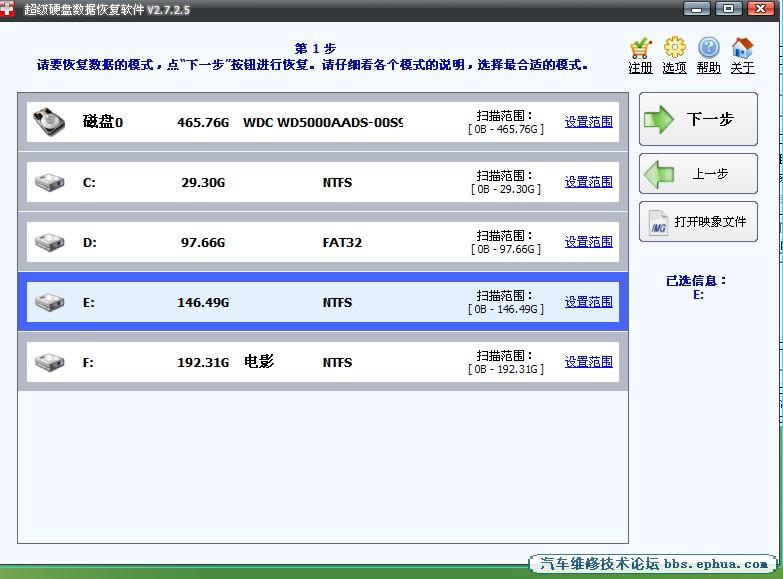
Task: Click 设置范围 link for 磁盘0
Action: coord(589,121)
